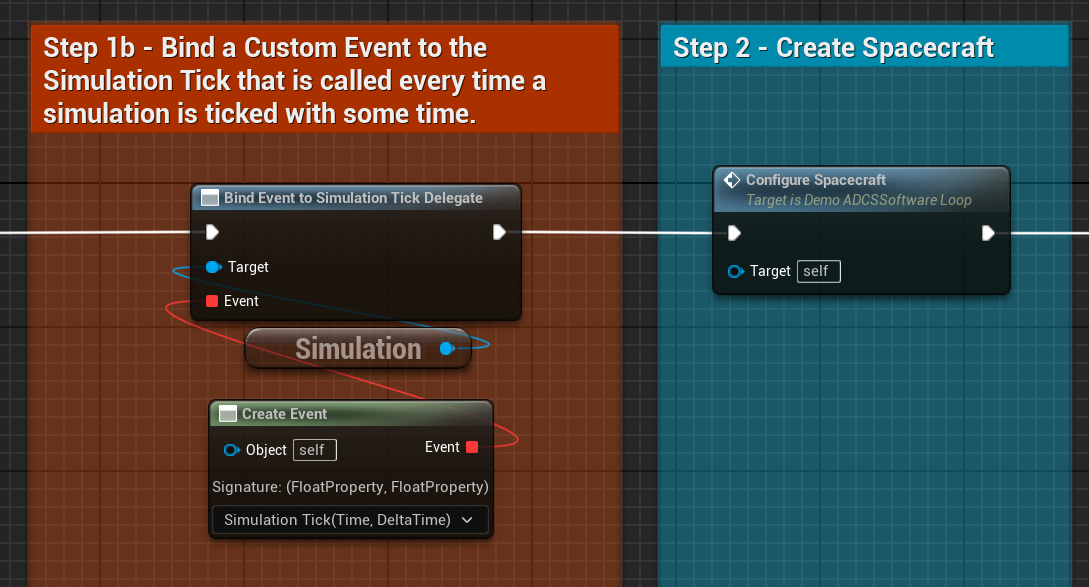Image resolution: width=1089 pixels, height=587 pixels.
Task: Click the self field on Configure Spacecraft Target
Action: pyautogui.click(x=818, y=271)
